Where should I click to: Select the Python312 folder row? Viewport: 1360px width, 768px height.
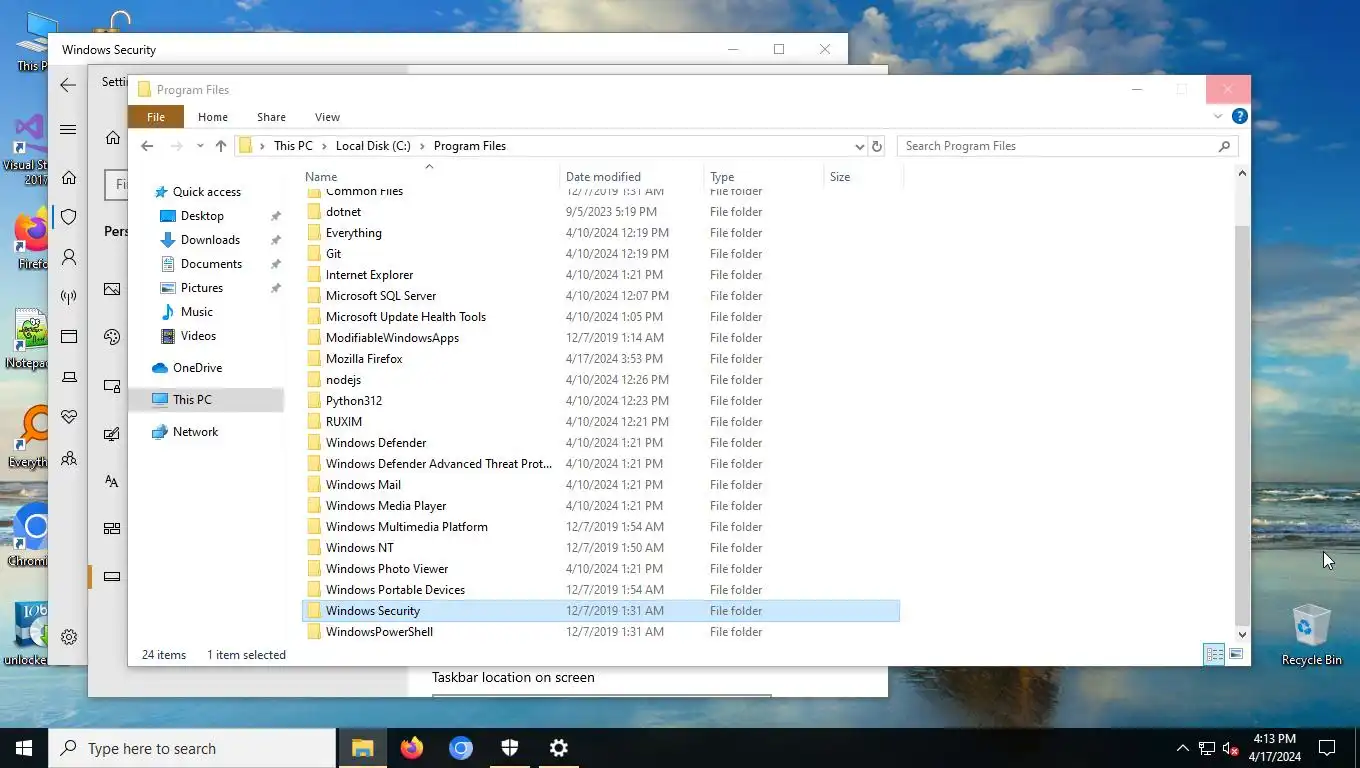601,401
